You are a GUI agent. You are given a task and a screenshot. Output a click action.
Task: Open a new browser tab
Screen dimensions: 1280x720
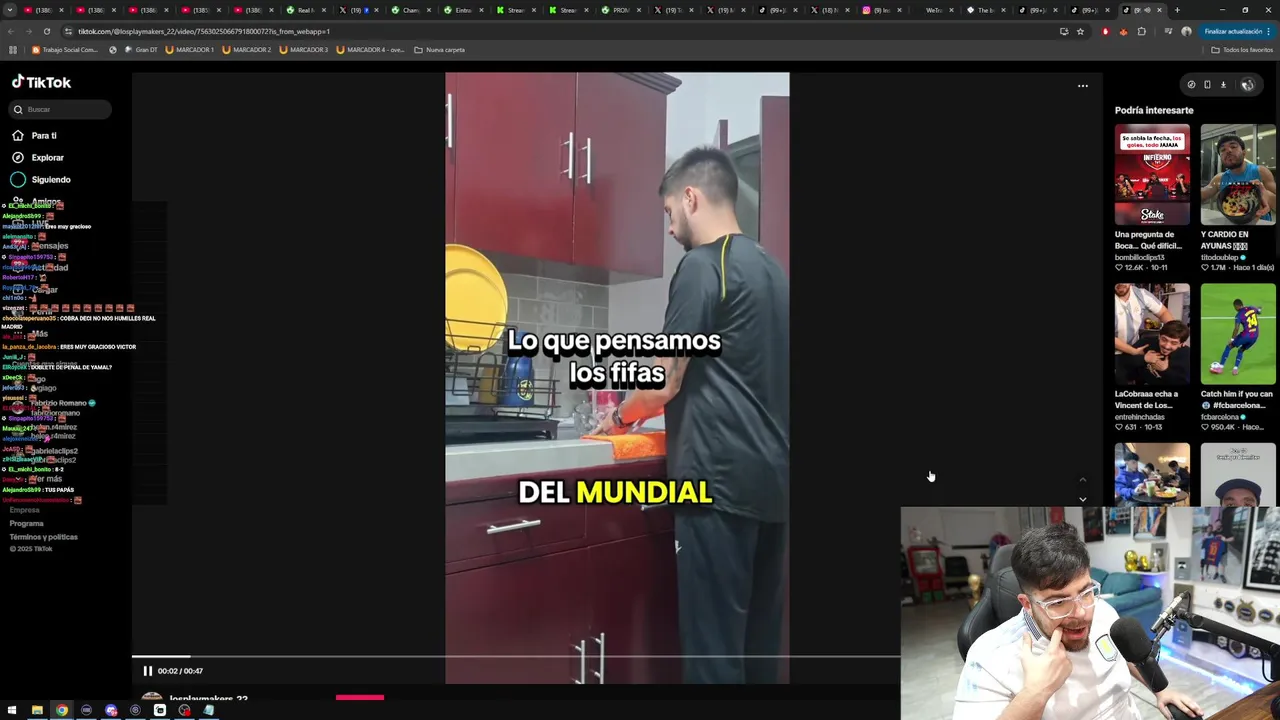[x=1177, y=10]
